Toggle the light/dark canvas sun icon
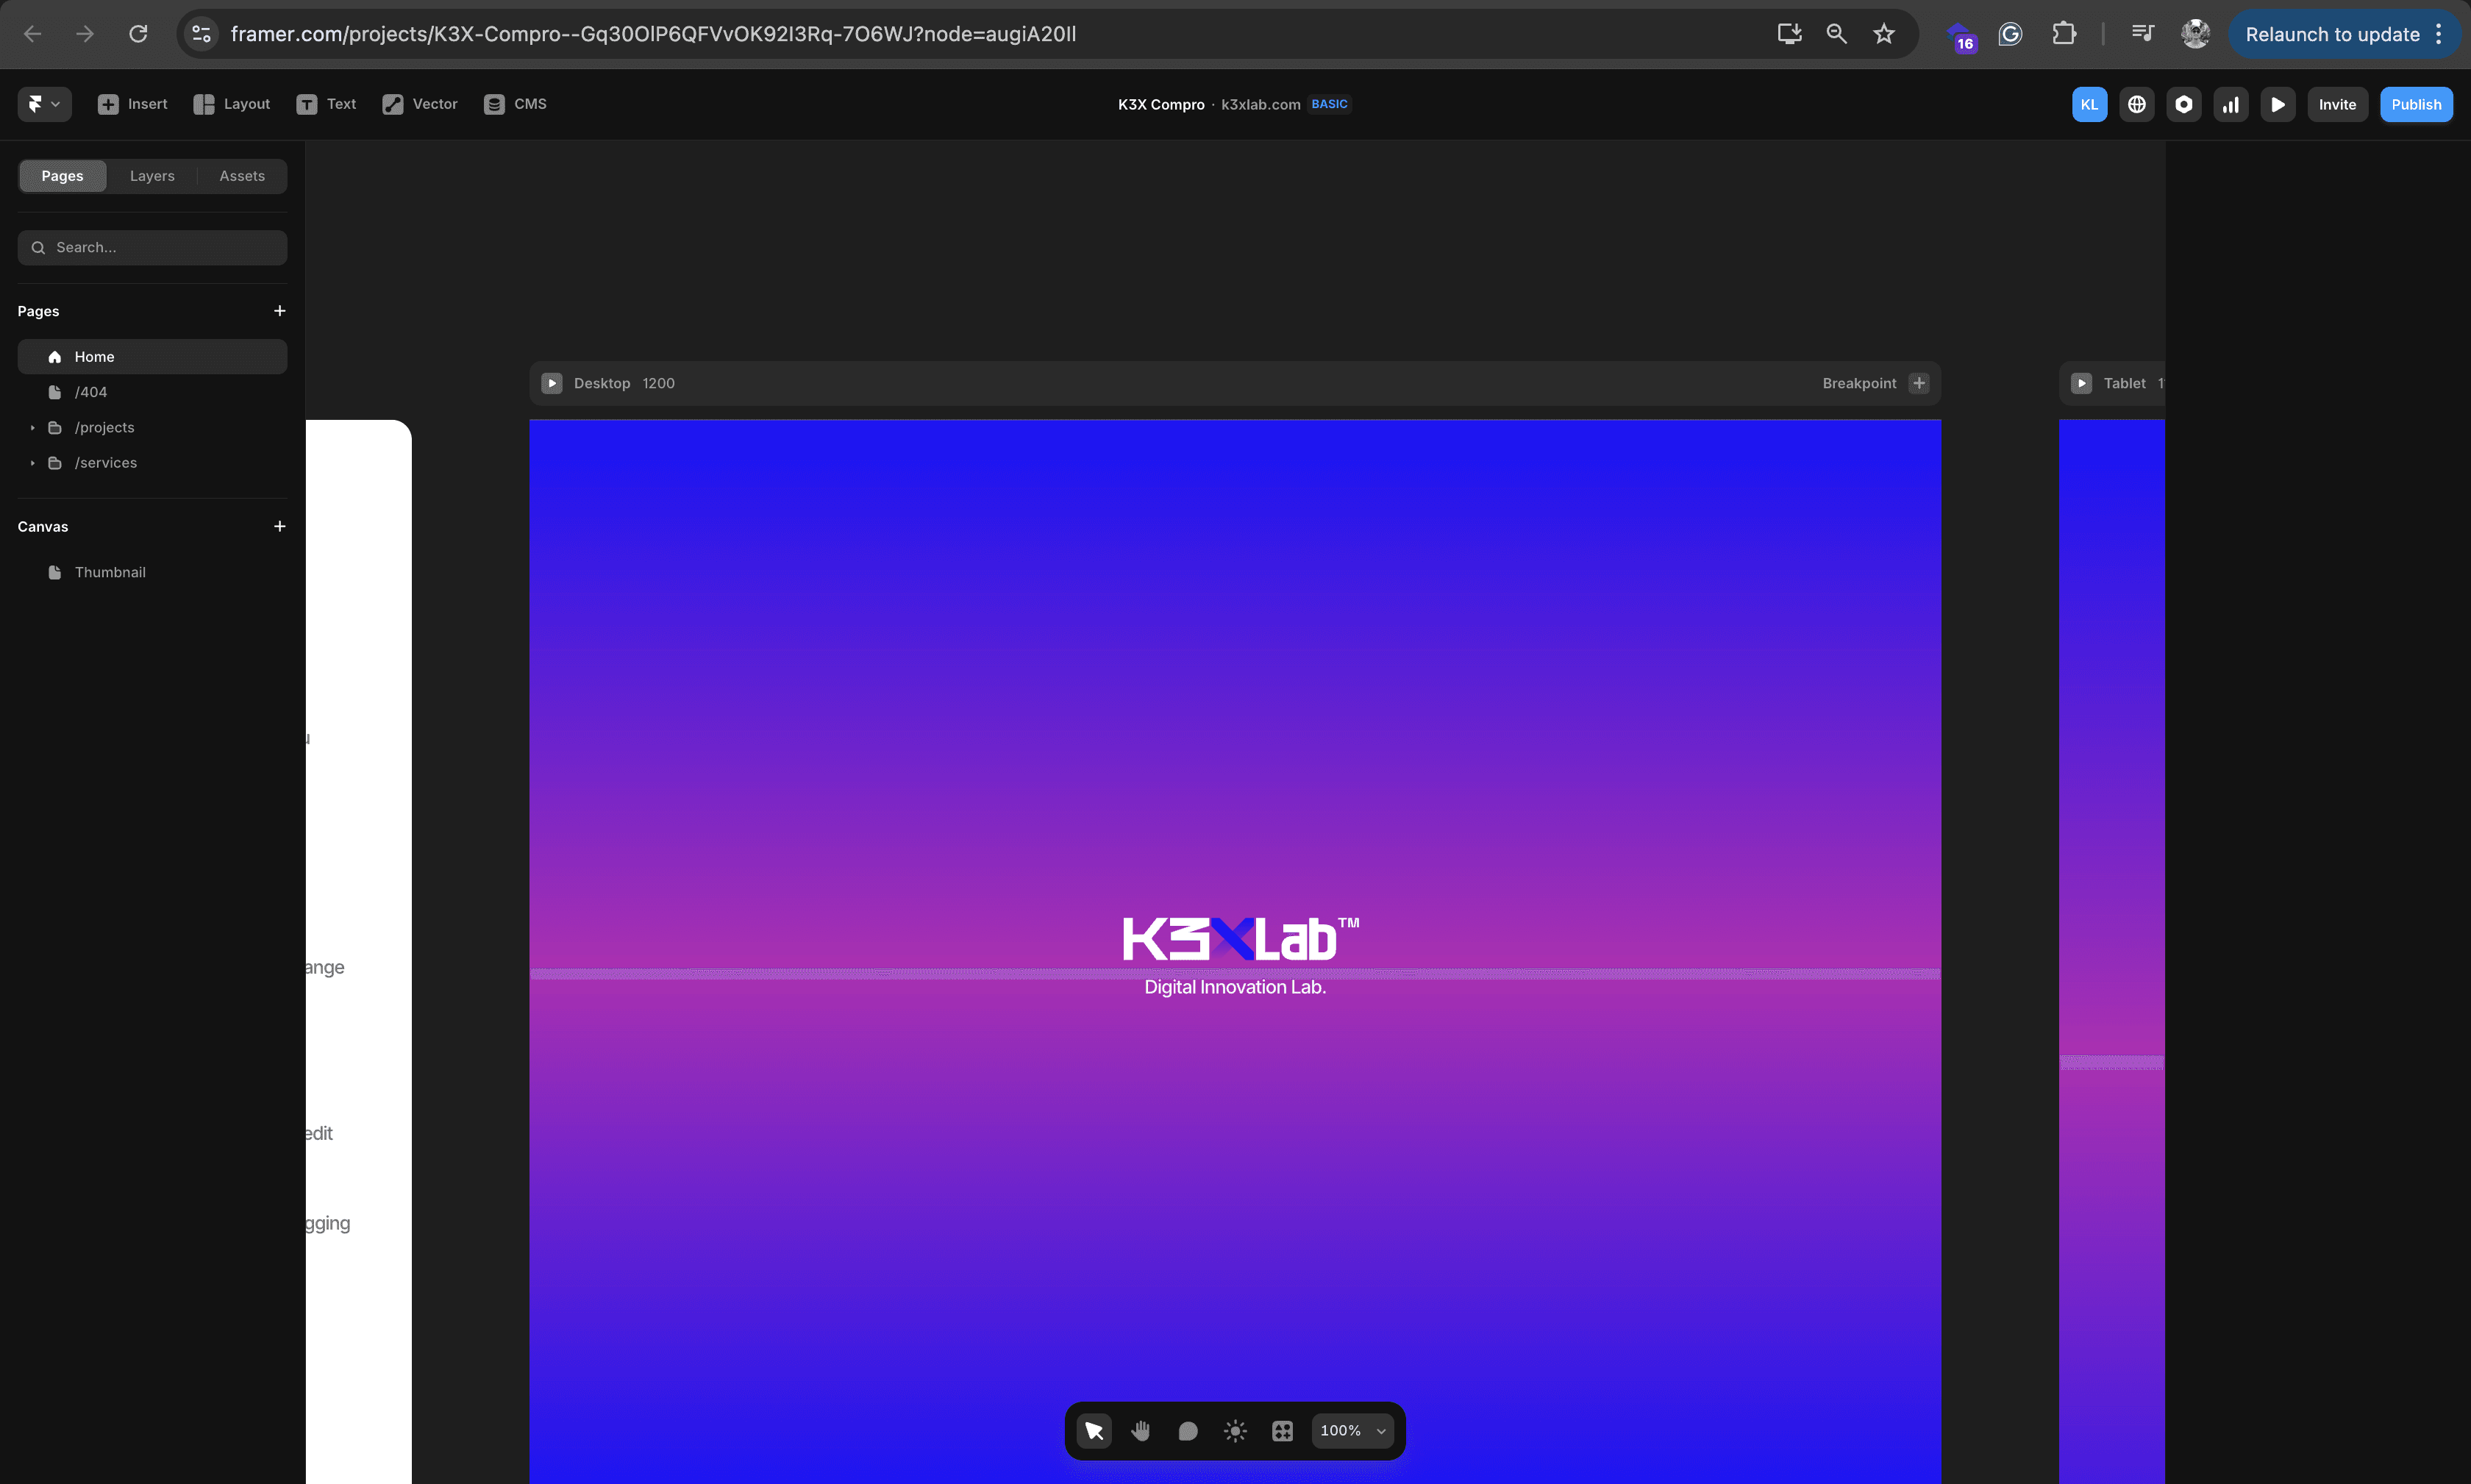Viewport: 2471px width, 1484px height. pyautogui.click(x=1235, y=1431)
